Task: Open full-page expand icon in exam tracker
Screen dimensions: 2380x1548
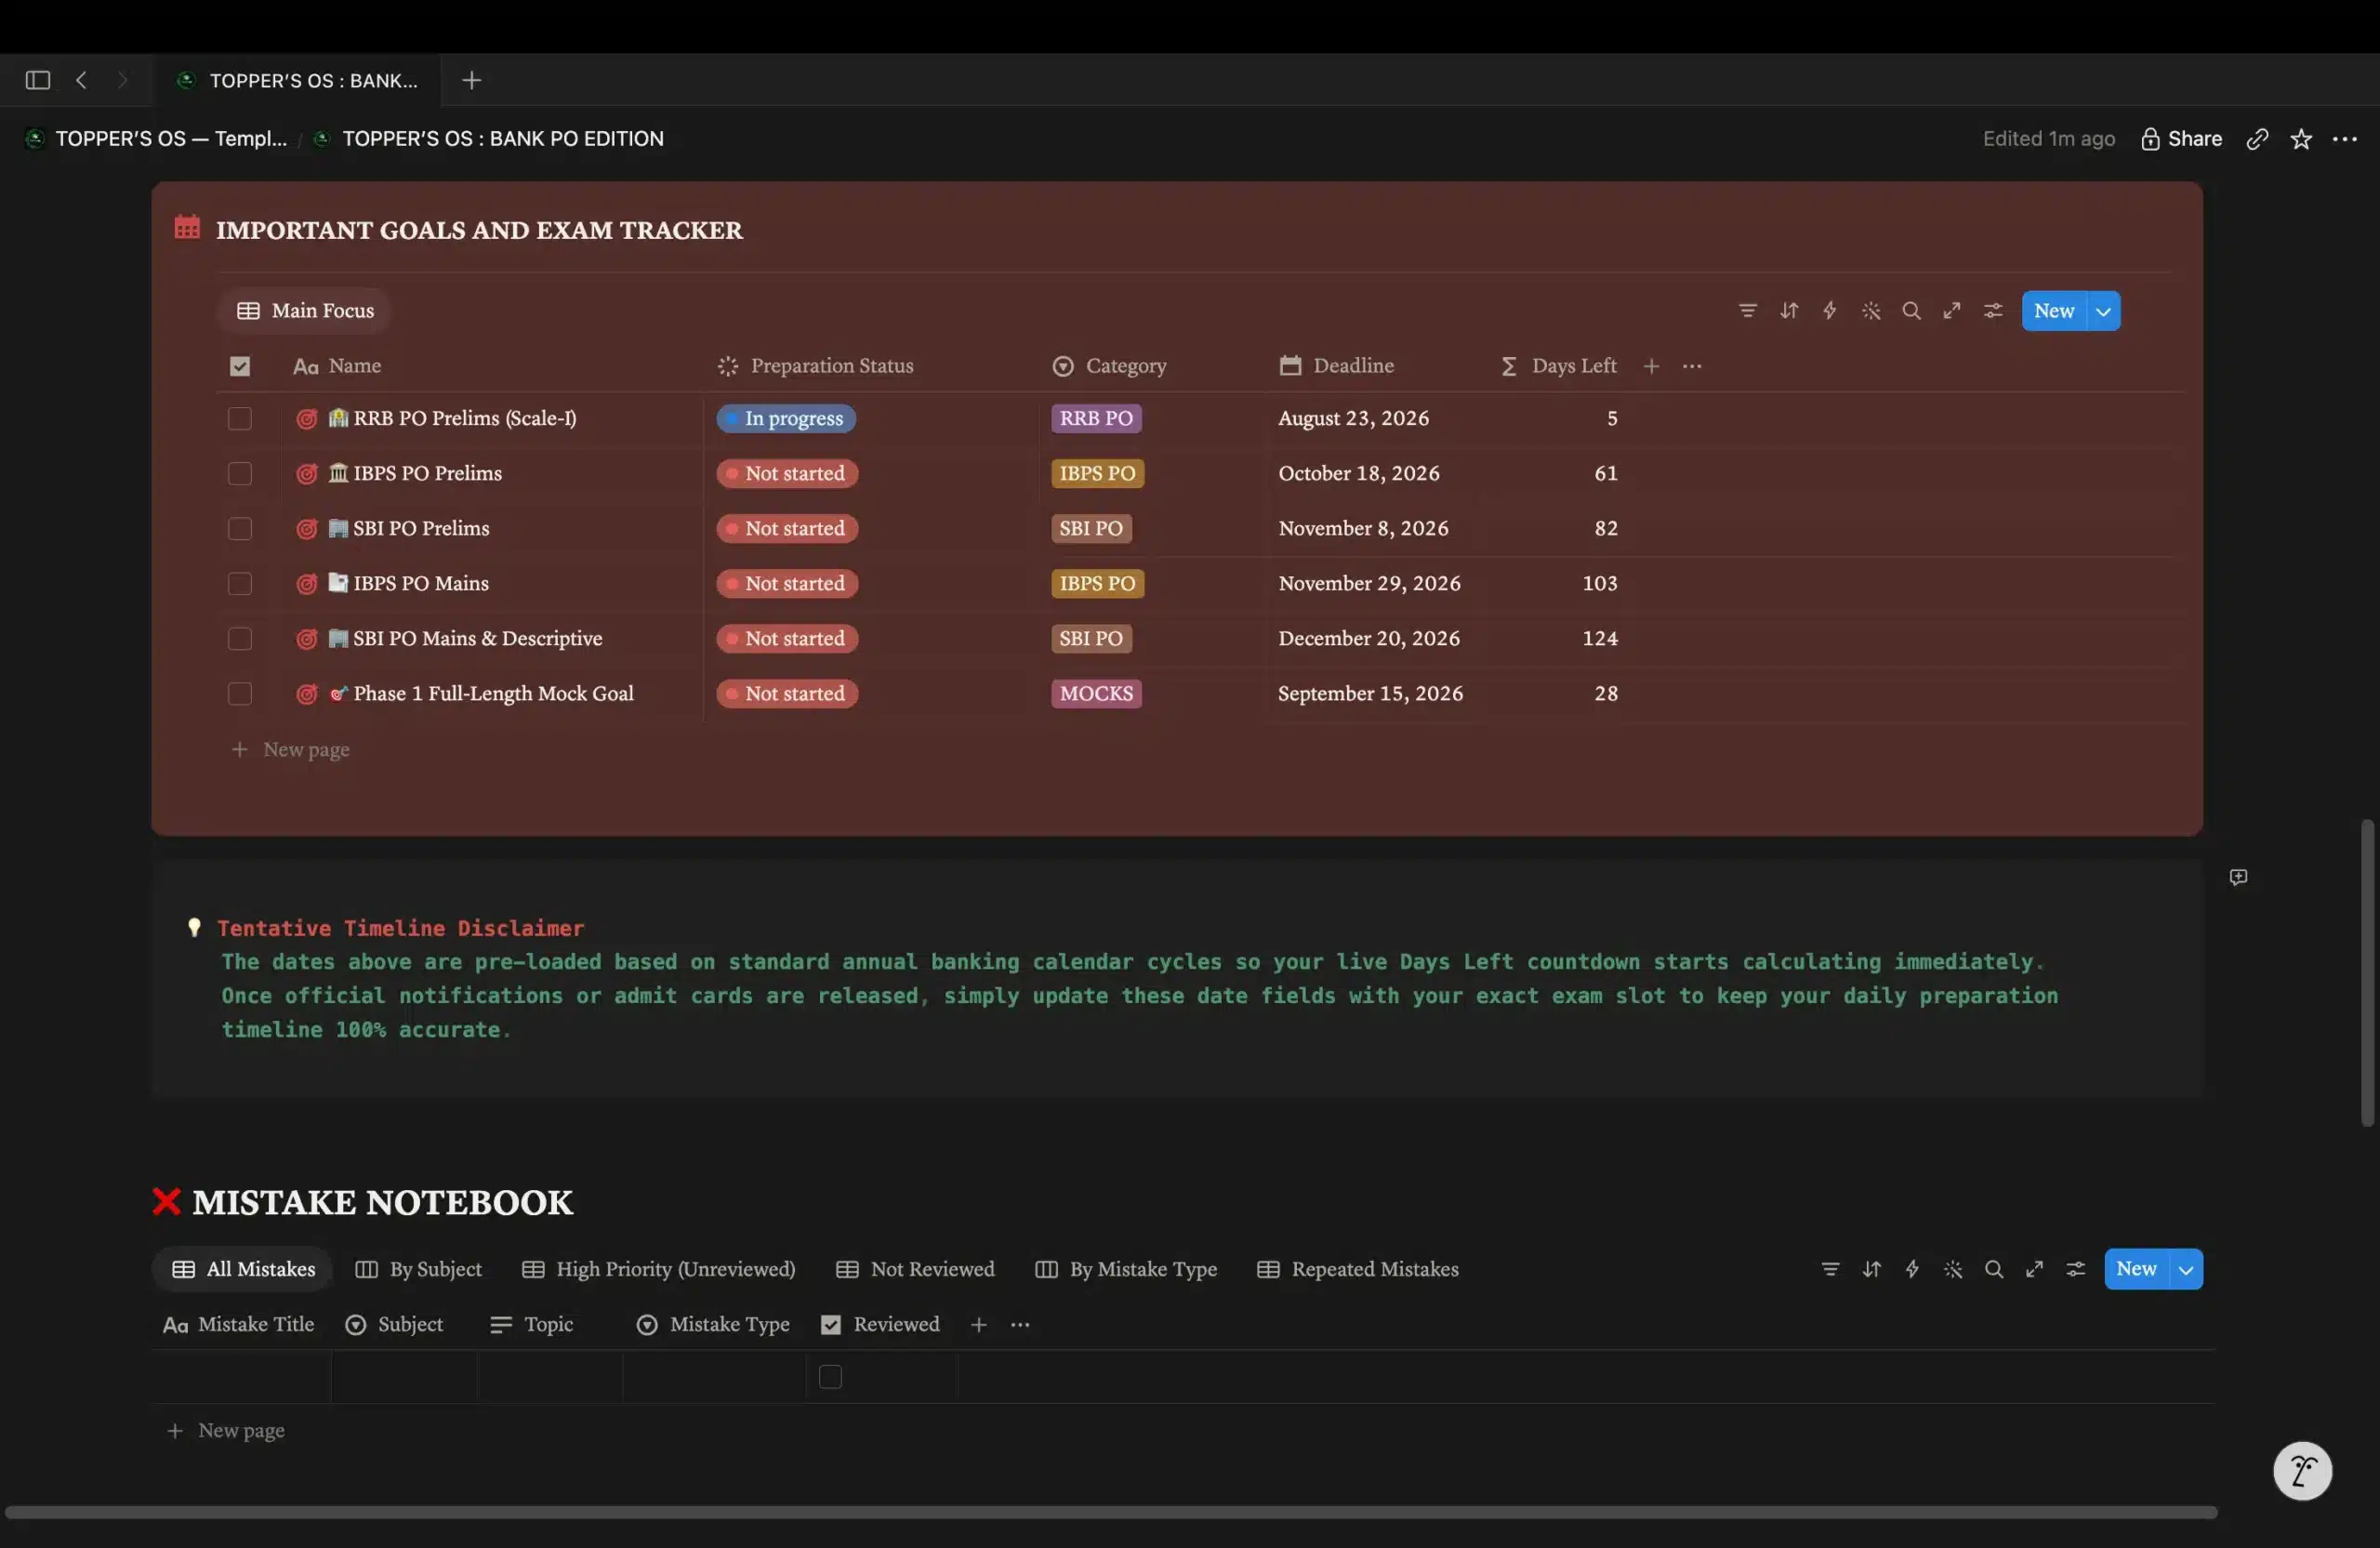Action: pyautogui.click(x=1951, y=311)
